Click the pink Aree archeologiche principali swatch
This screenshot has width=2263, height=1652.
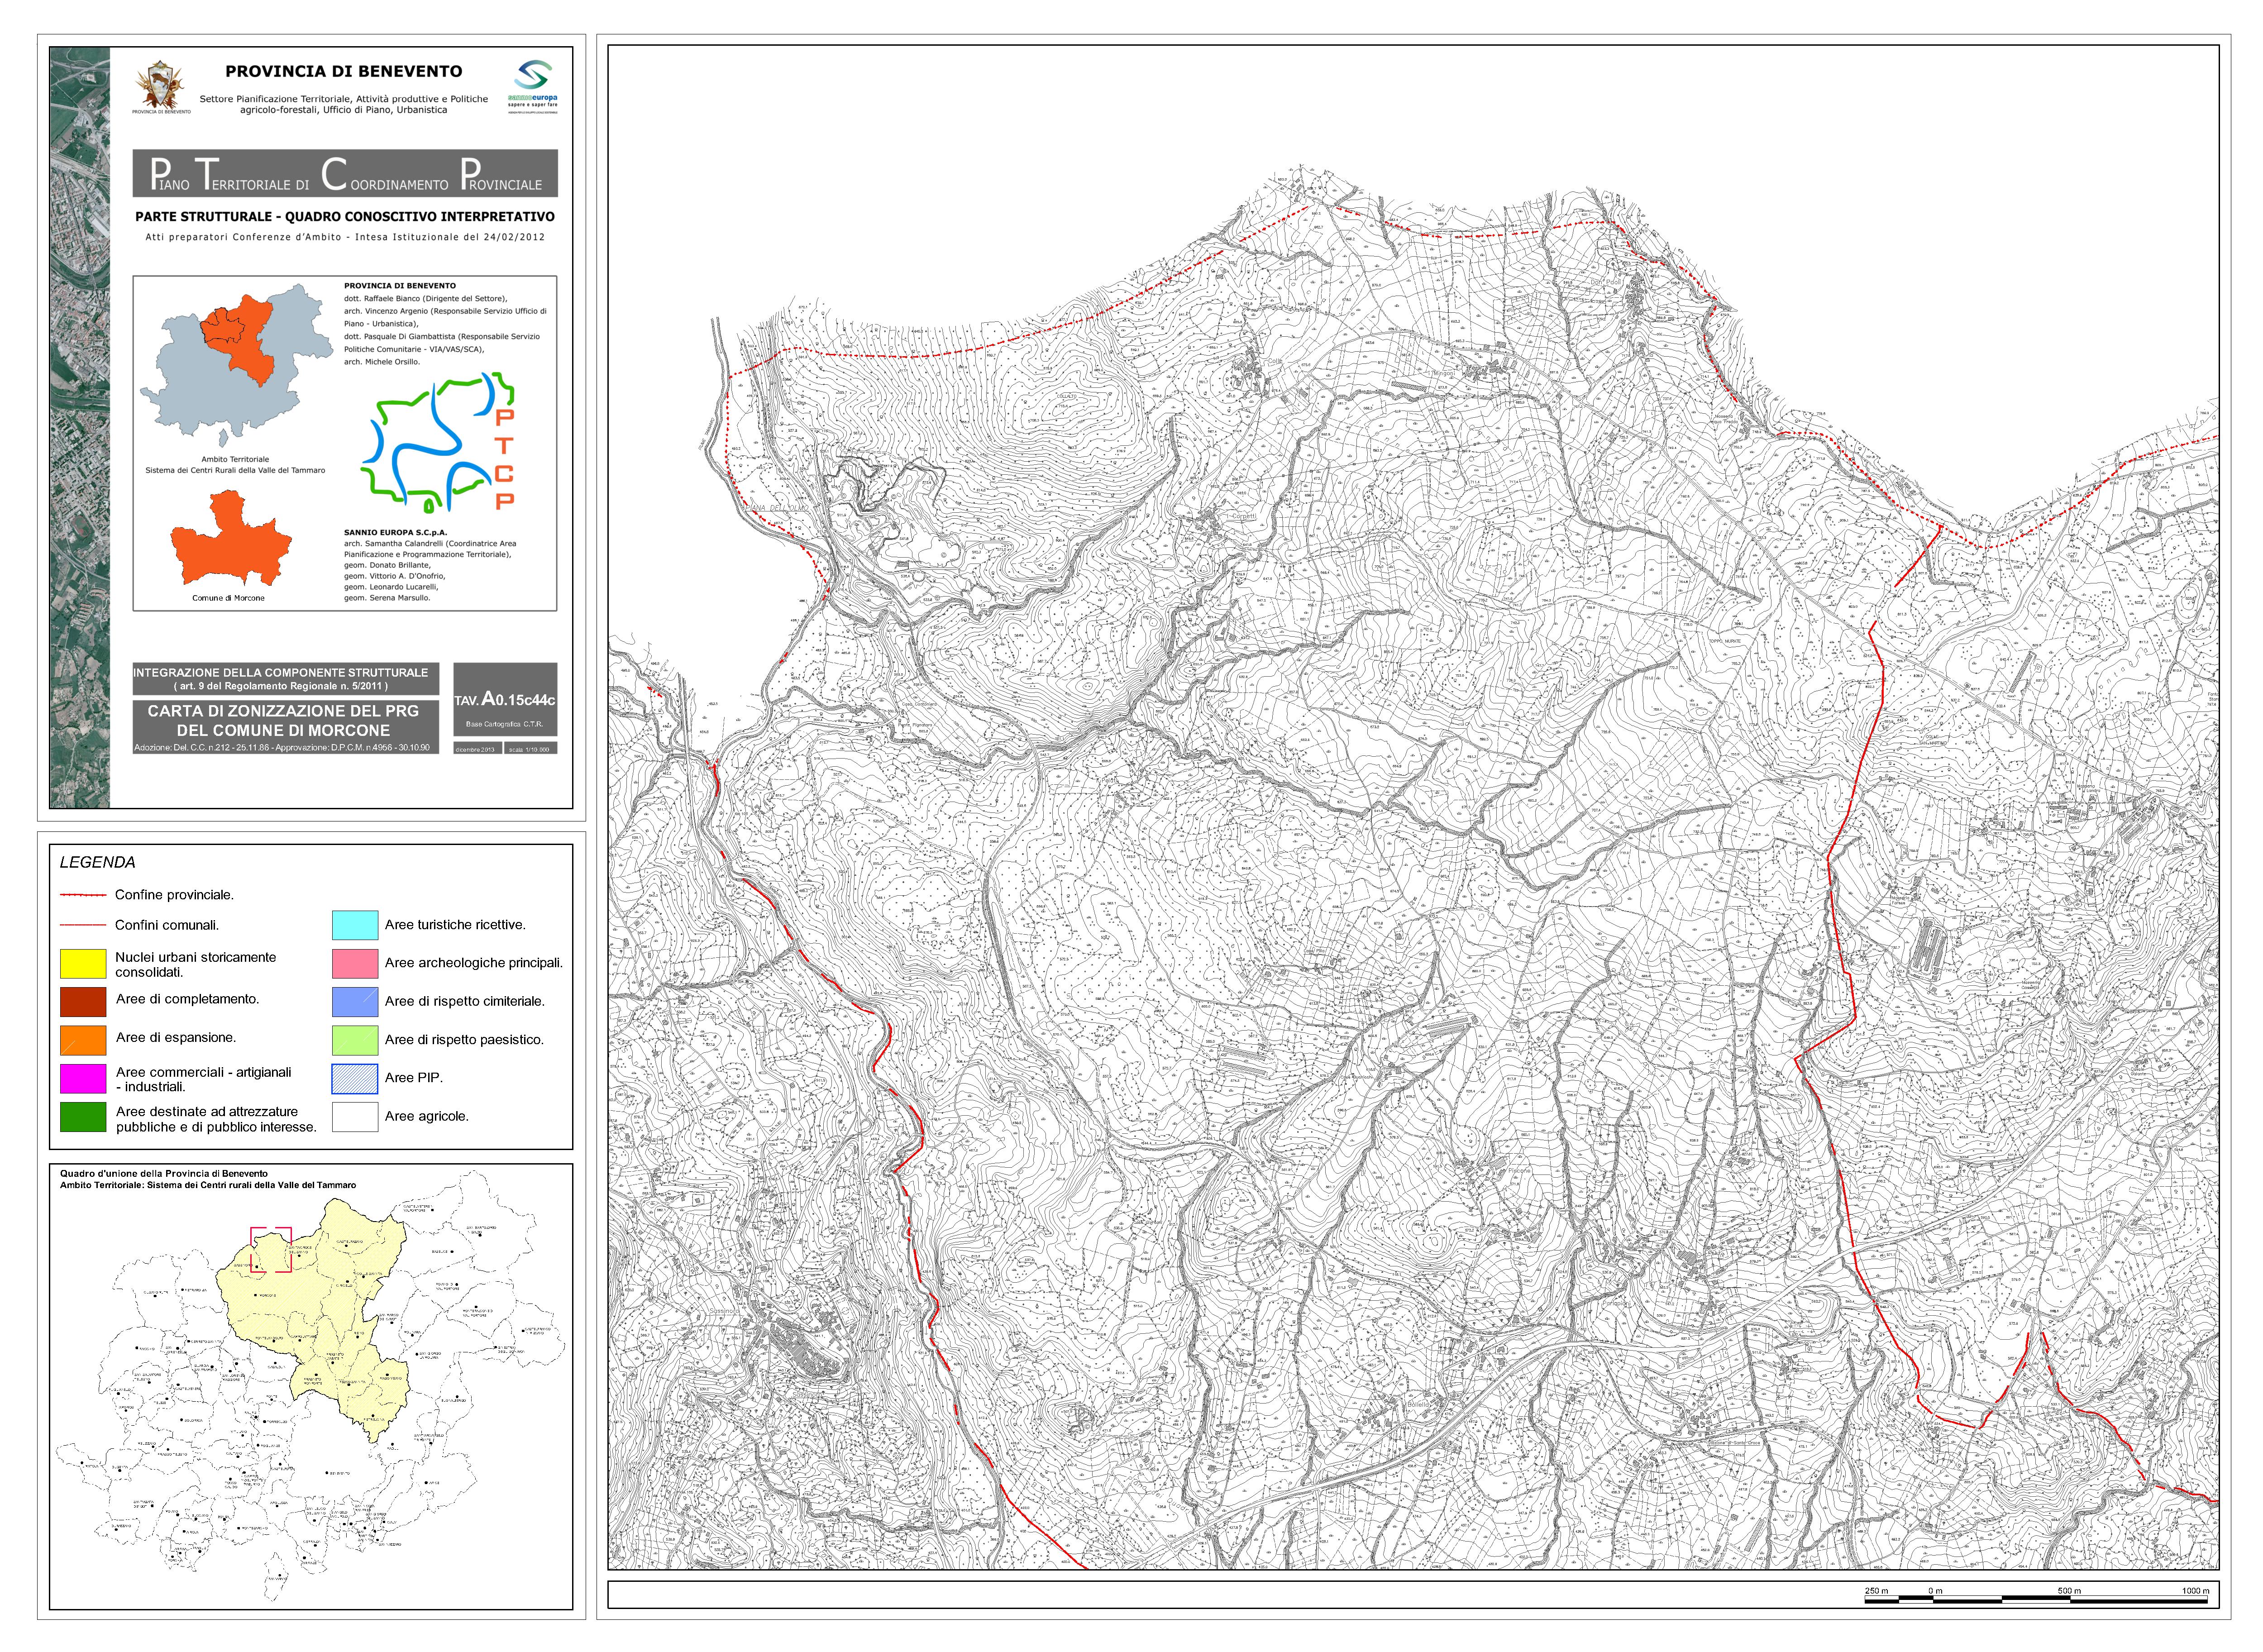click(354, 963)
